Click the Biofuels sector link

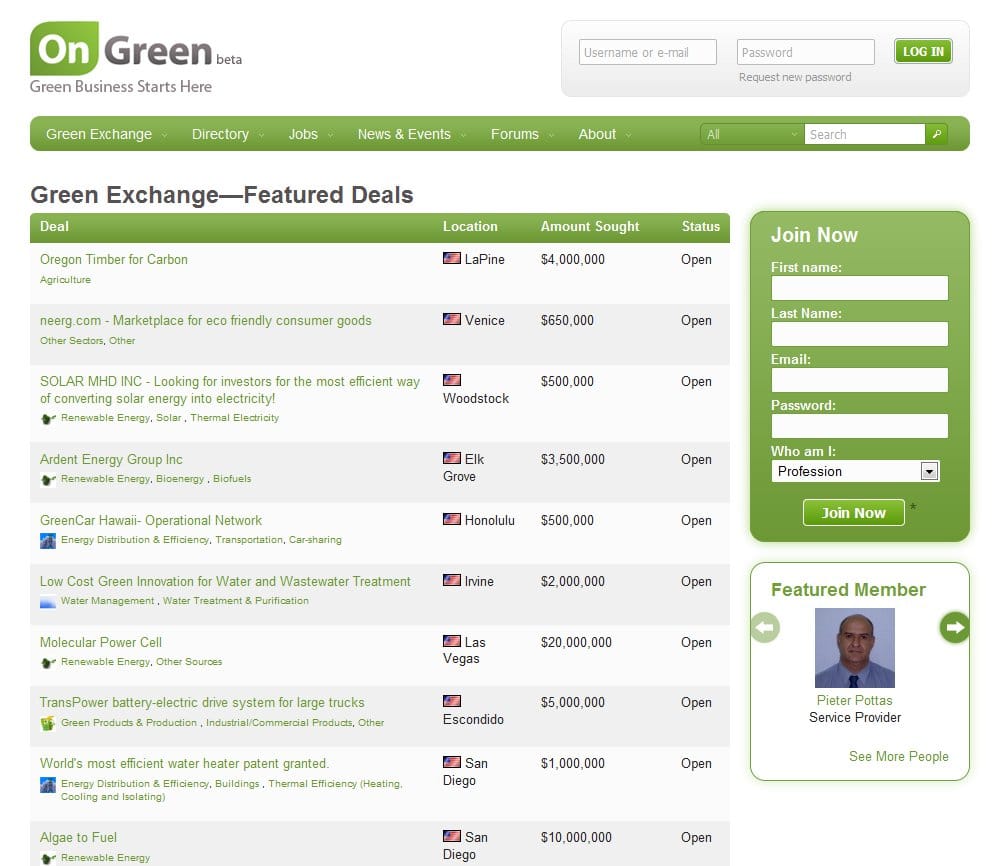point(232,479)
